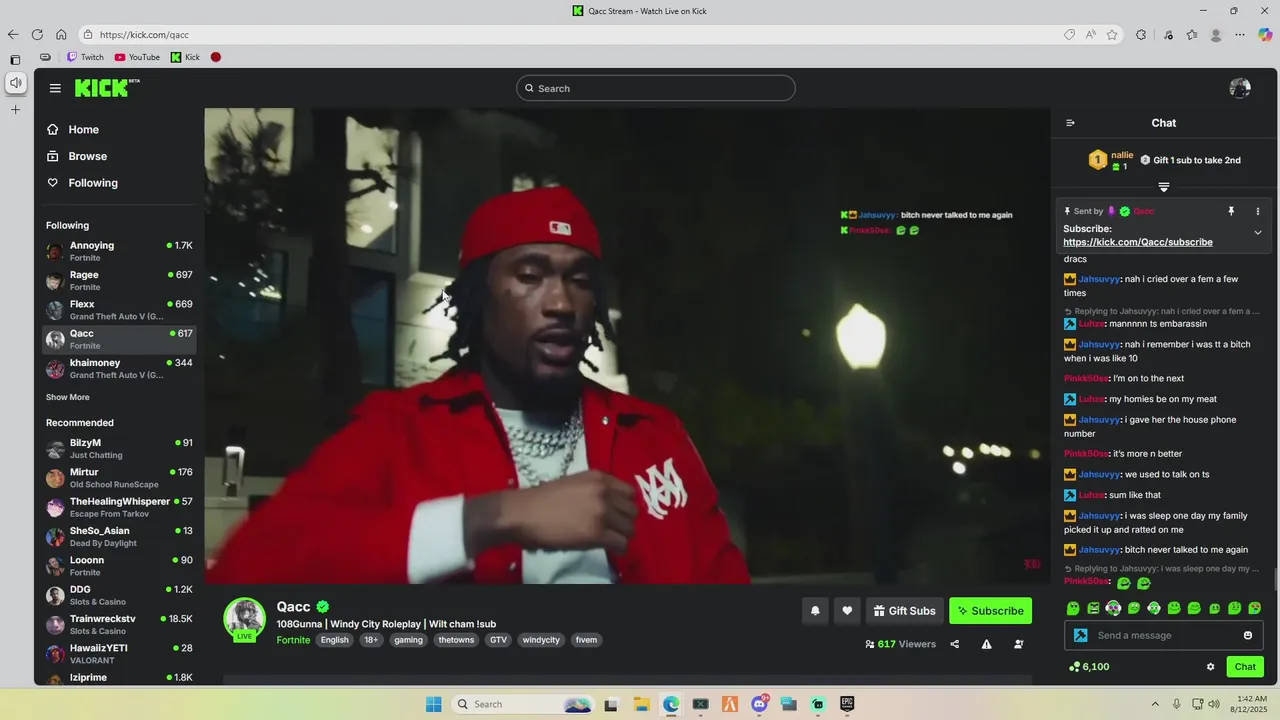Click the Gift Subs button
The image size is (1280, 720).
[904, 611]
